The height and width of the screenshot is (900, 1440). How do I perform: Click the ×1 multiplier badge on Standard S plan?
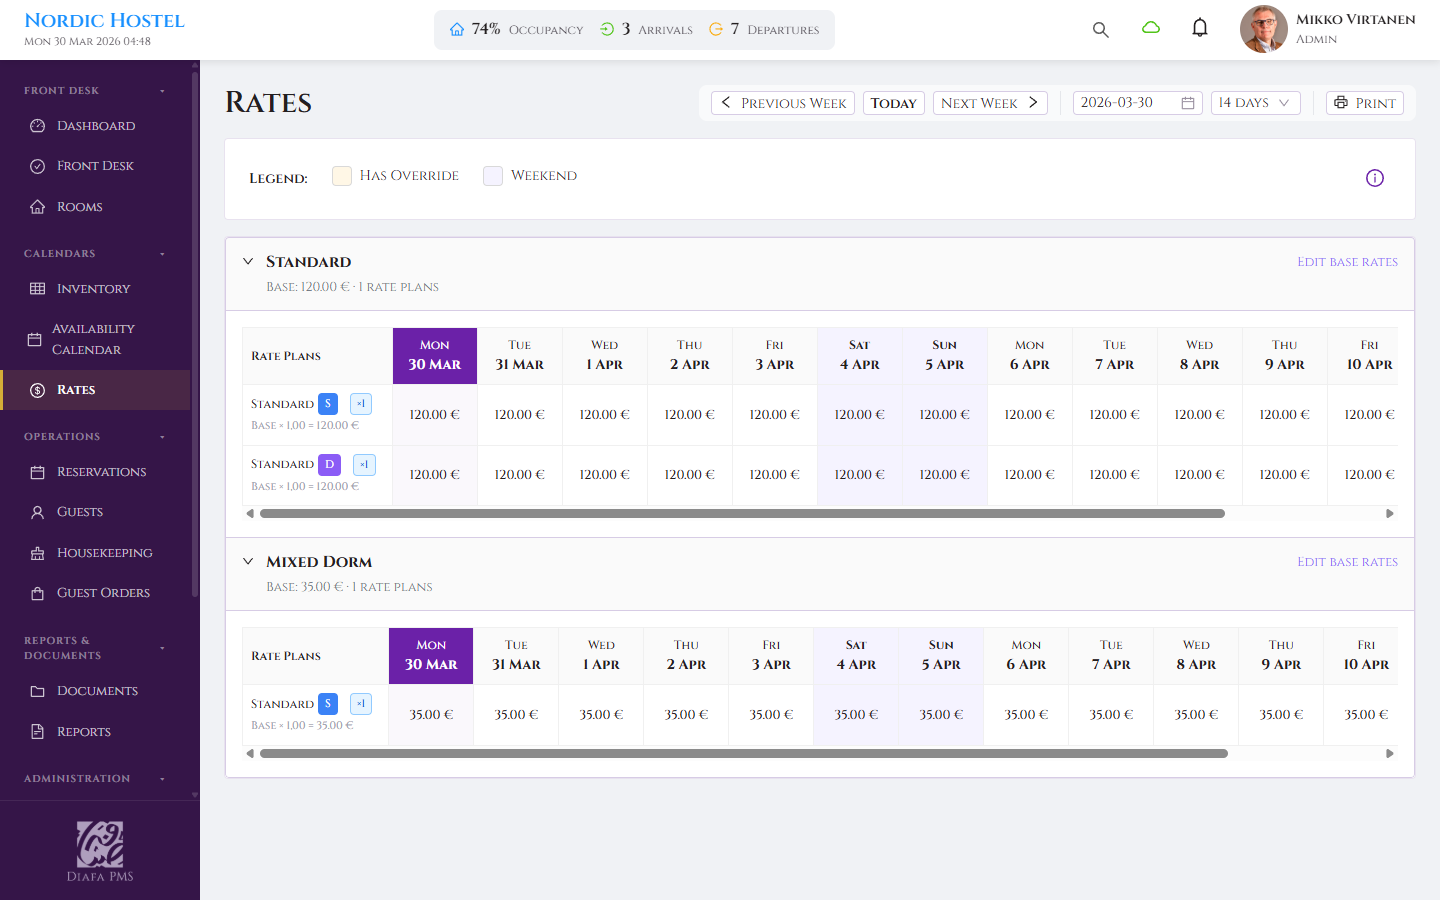360,403
